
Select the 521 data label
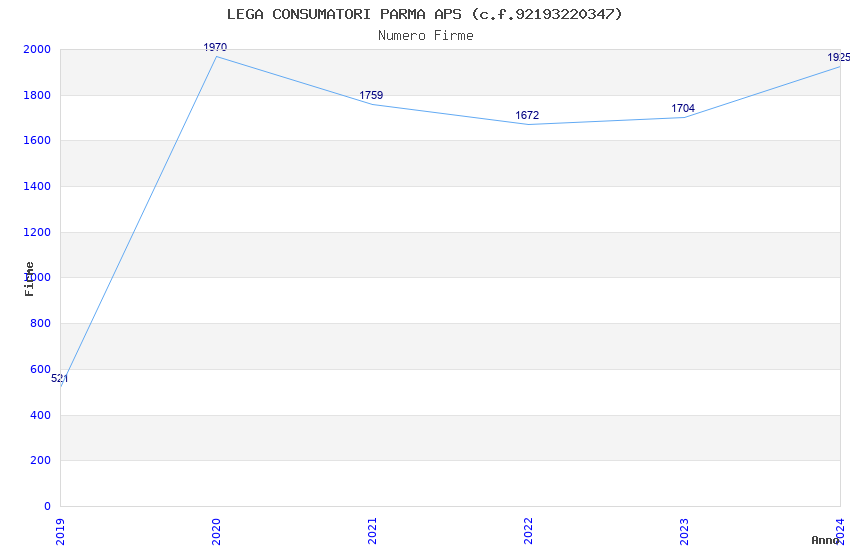point(60,379)
